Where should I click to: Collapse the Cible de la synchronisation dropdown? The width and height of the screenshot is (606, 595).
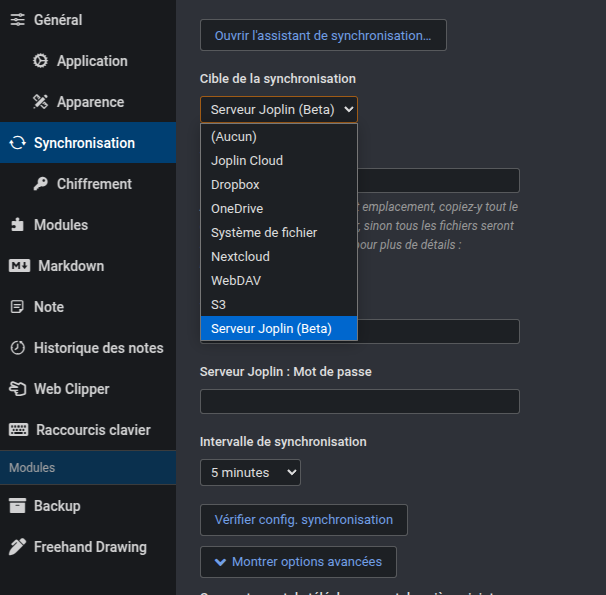point(279,109)
